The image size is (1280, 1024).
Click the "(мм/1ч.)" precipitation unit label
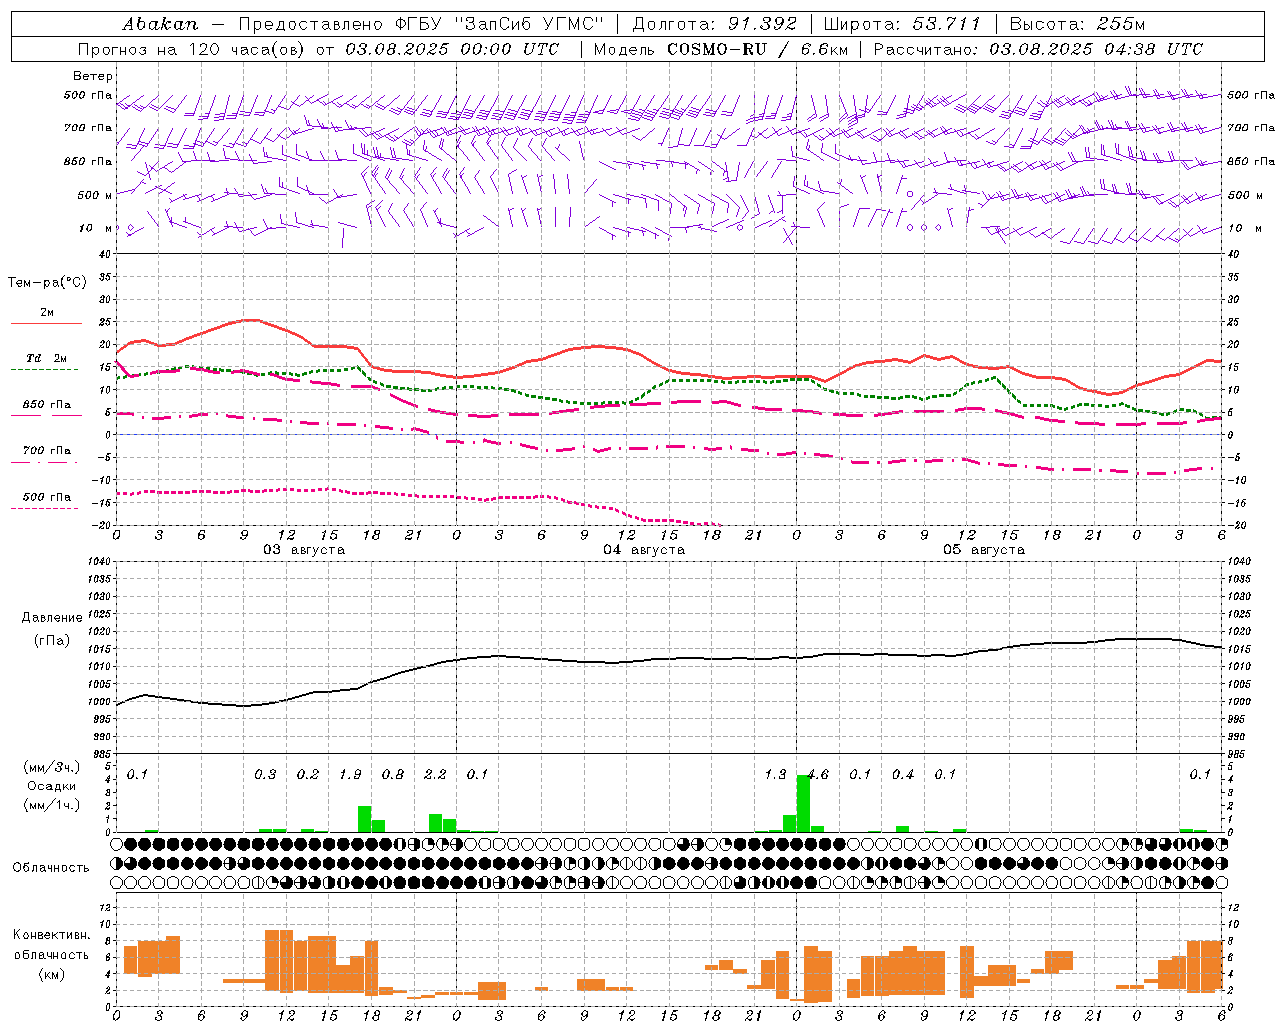[51, 805]
